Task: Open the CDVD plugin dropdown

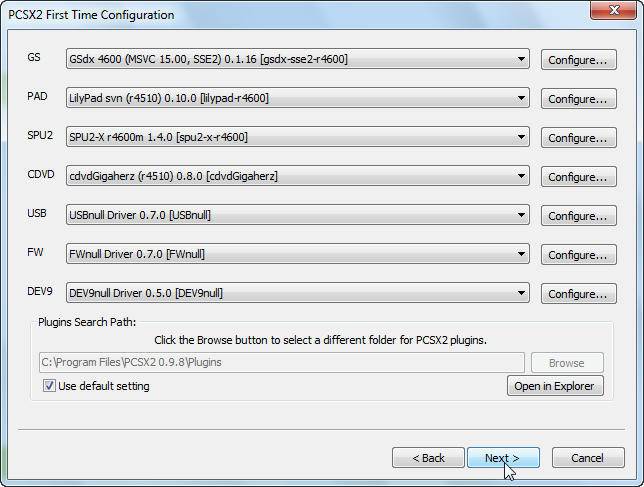Action: pos(298,176)
